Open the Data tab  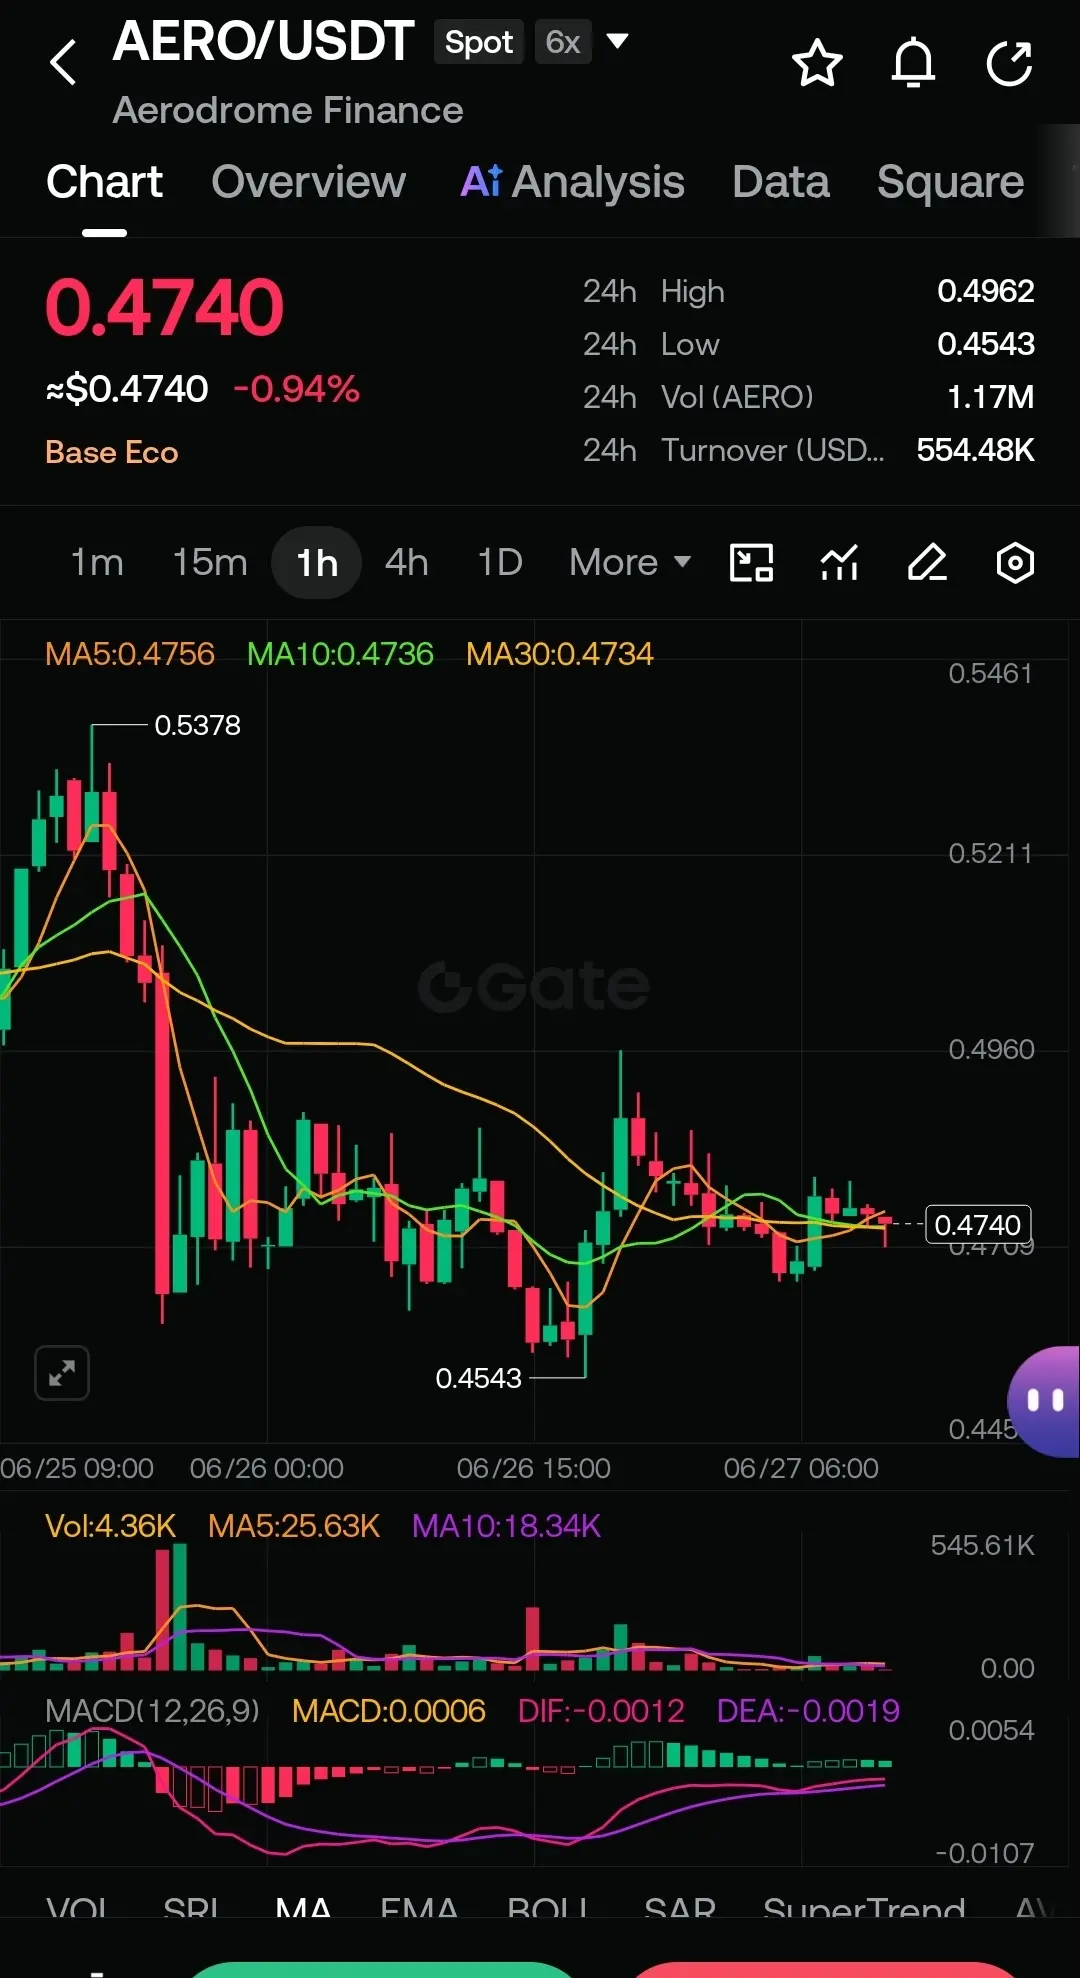point(781,182)
